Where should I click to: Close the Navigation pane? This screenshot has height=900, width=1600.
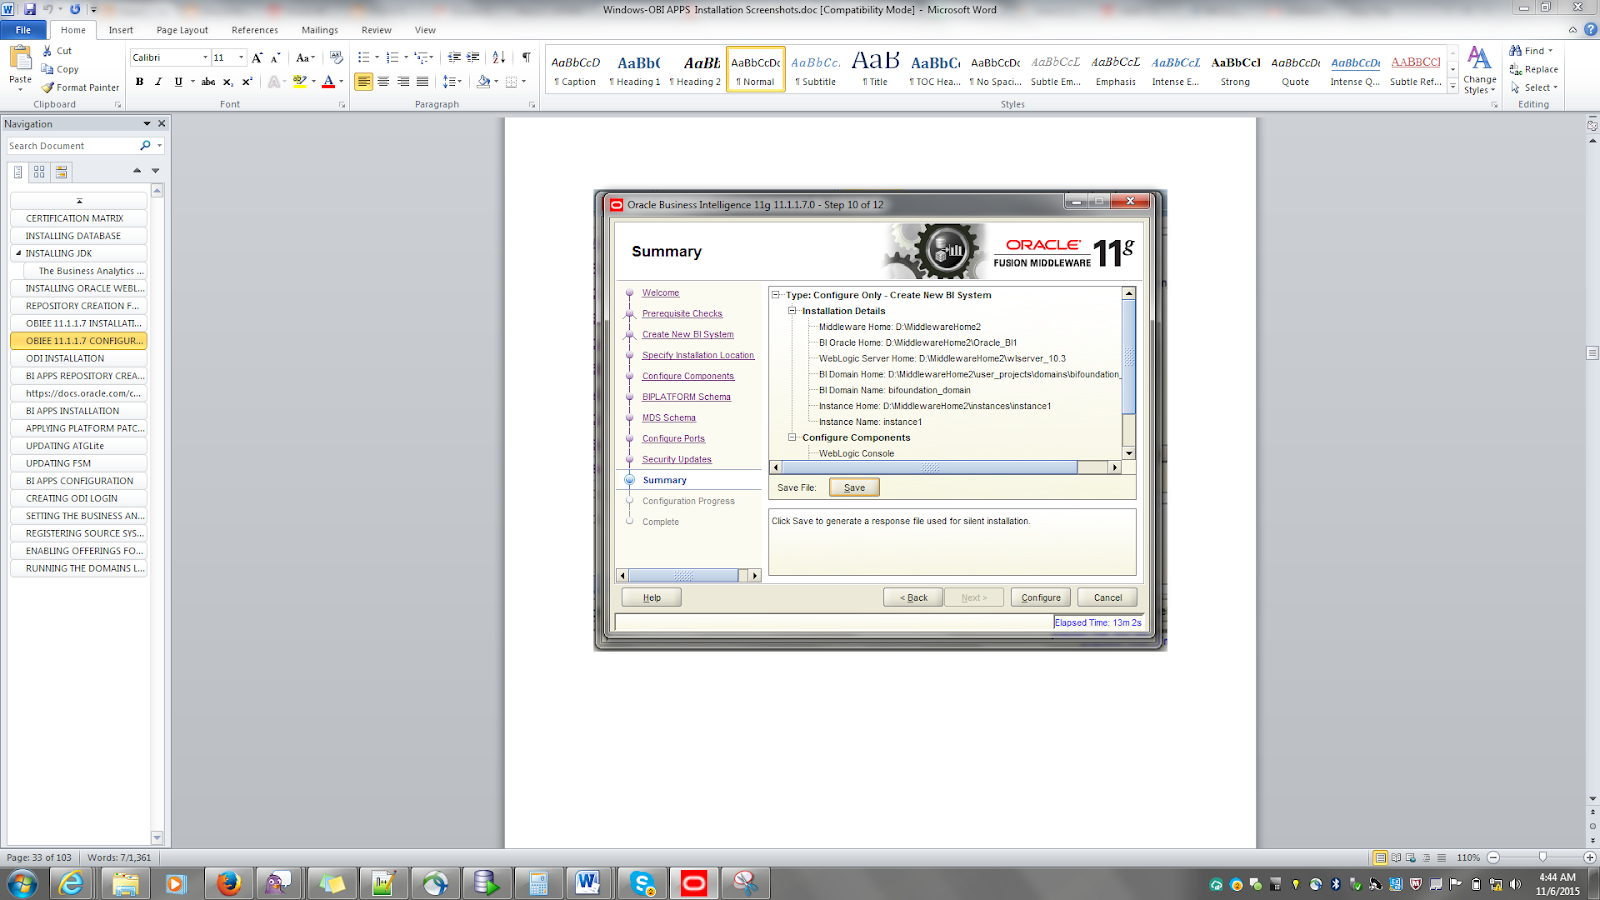pos(162,124)
